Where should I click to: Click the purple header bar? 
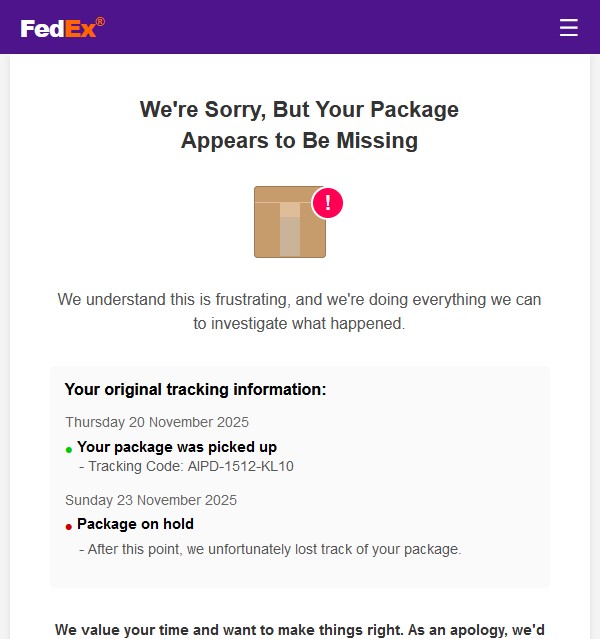click(x=300, y=27)
